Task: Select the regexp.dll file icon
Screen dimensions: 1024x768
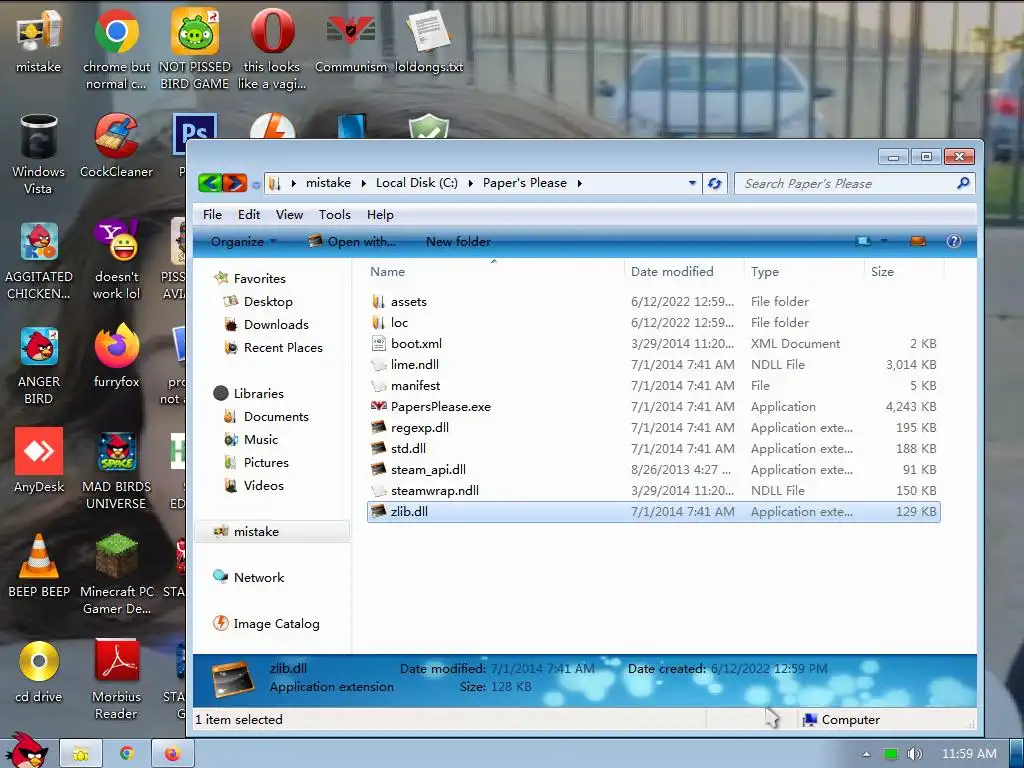Action: click(x=379, y=427)
